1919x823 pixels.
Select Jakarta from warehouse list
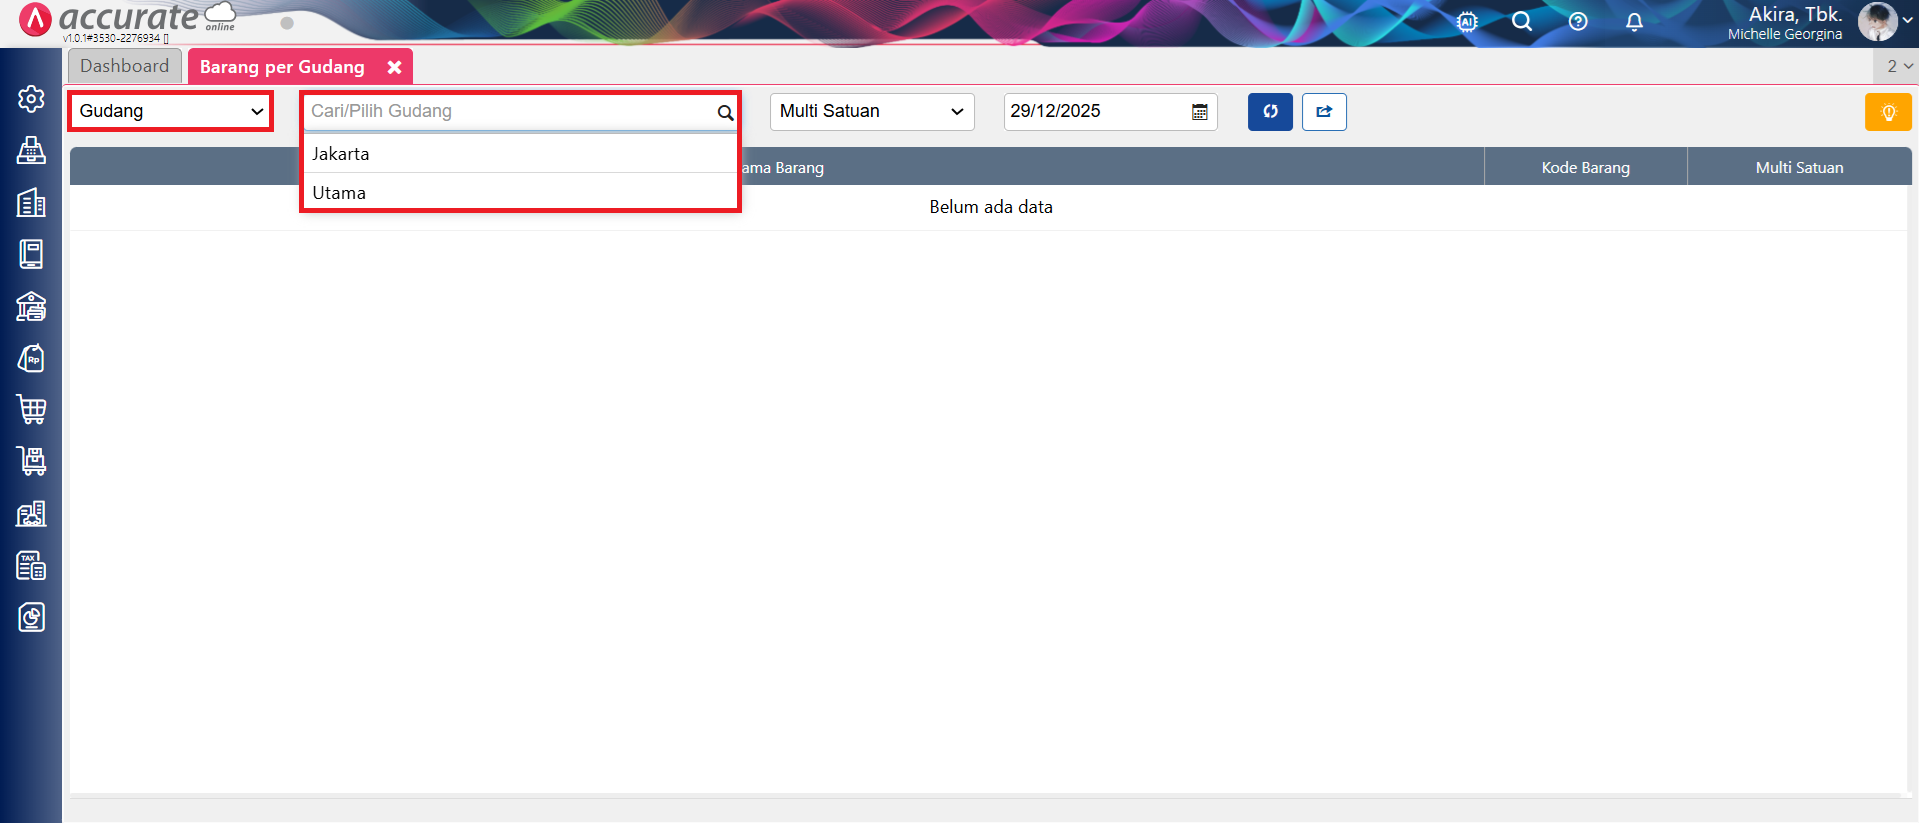[341, 154]
